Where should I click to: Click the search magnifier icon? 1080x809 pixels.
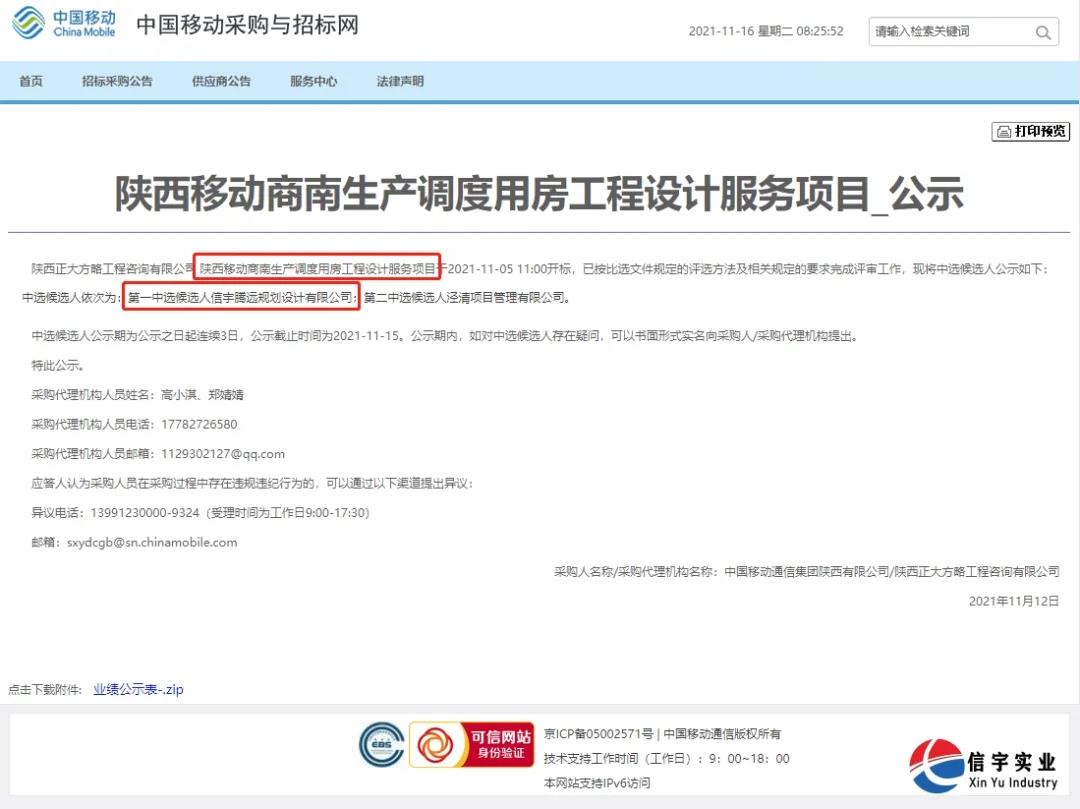click(1044, 31)
